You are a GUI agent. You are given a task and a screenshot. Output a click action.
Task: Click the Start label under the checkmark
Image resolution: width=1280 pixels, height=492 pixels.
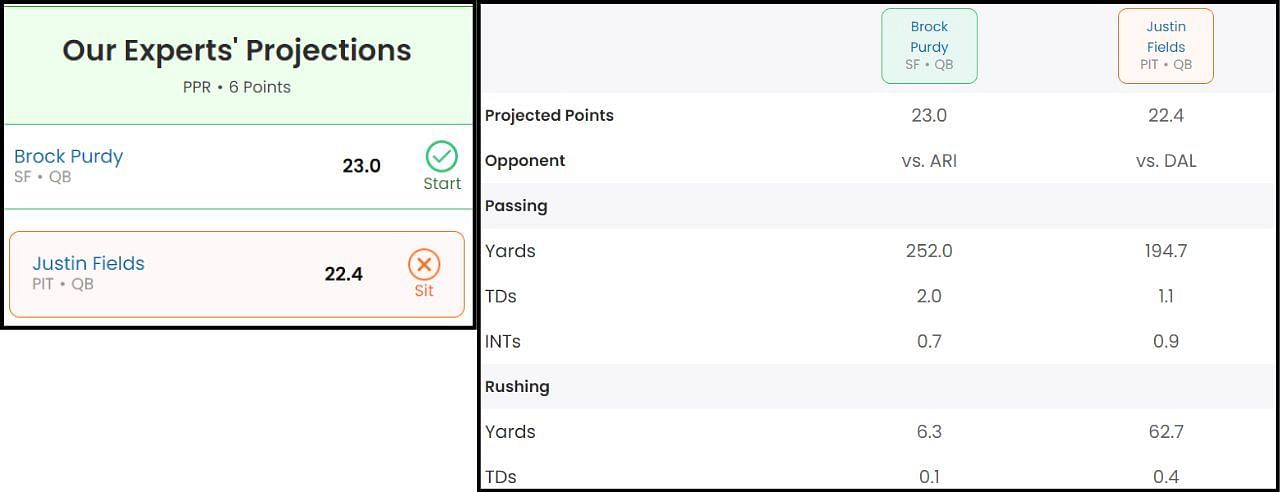pos(442,183)
